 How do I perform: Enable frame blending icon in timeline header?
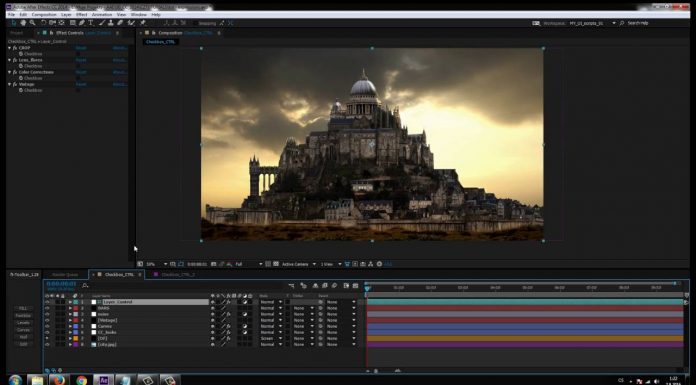(325, 286)
